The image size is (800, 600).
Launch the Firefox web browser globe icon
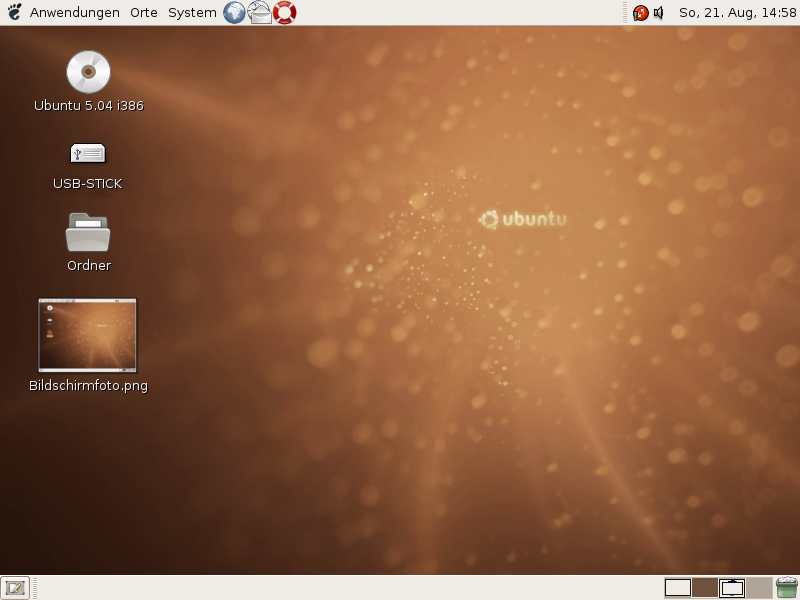[x=234, y=12]
